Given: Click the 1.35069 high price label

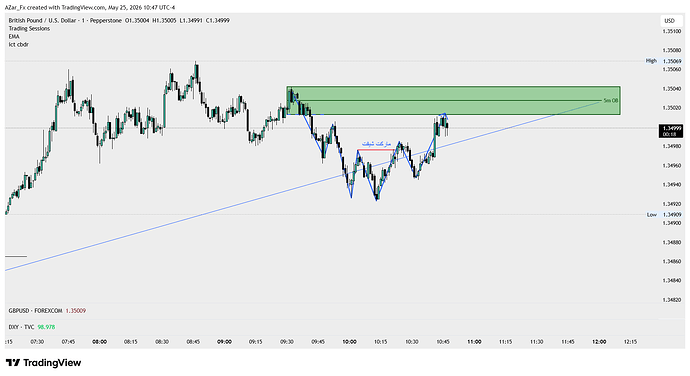Looking at the screenshot, I should click(672, 61).
